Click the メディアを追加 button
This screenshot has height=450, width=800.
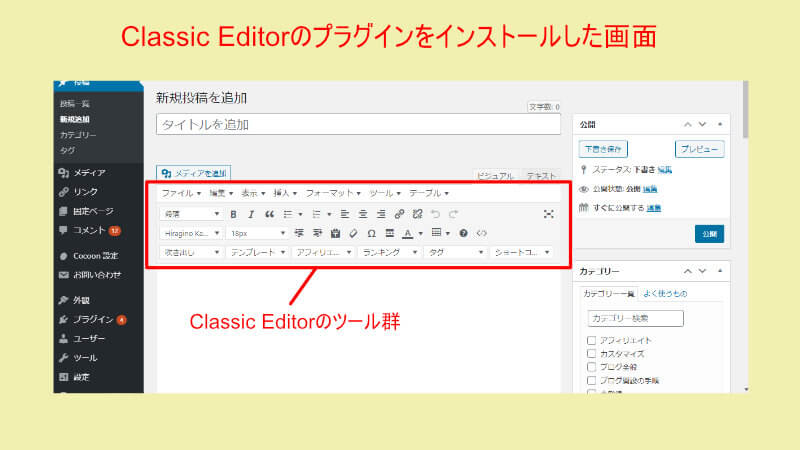[x=193, y=173]
